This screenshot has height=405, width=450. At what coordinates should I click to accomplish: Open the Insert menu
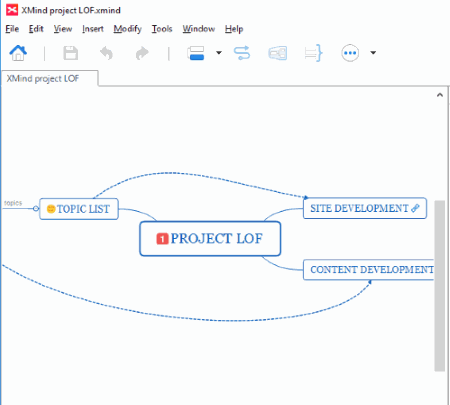pos(93,29)
